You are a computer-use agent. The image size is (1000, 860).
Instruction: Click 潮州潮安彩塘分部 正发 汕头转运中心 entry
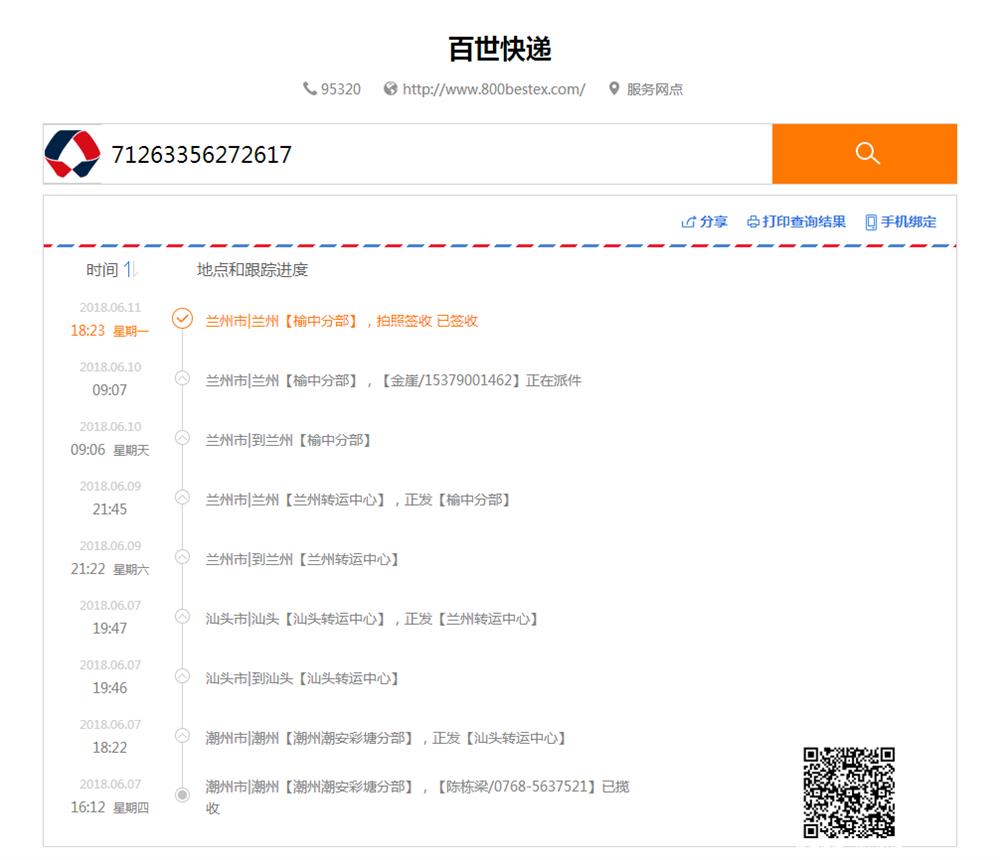[385, 738]
